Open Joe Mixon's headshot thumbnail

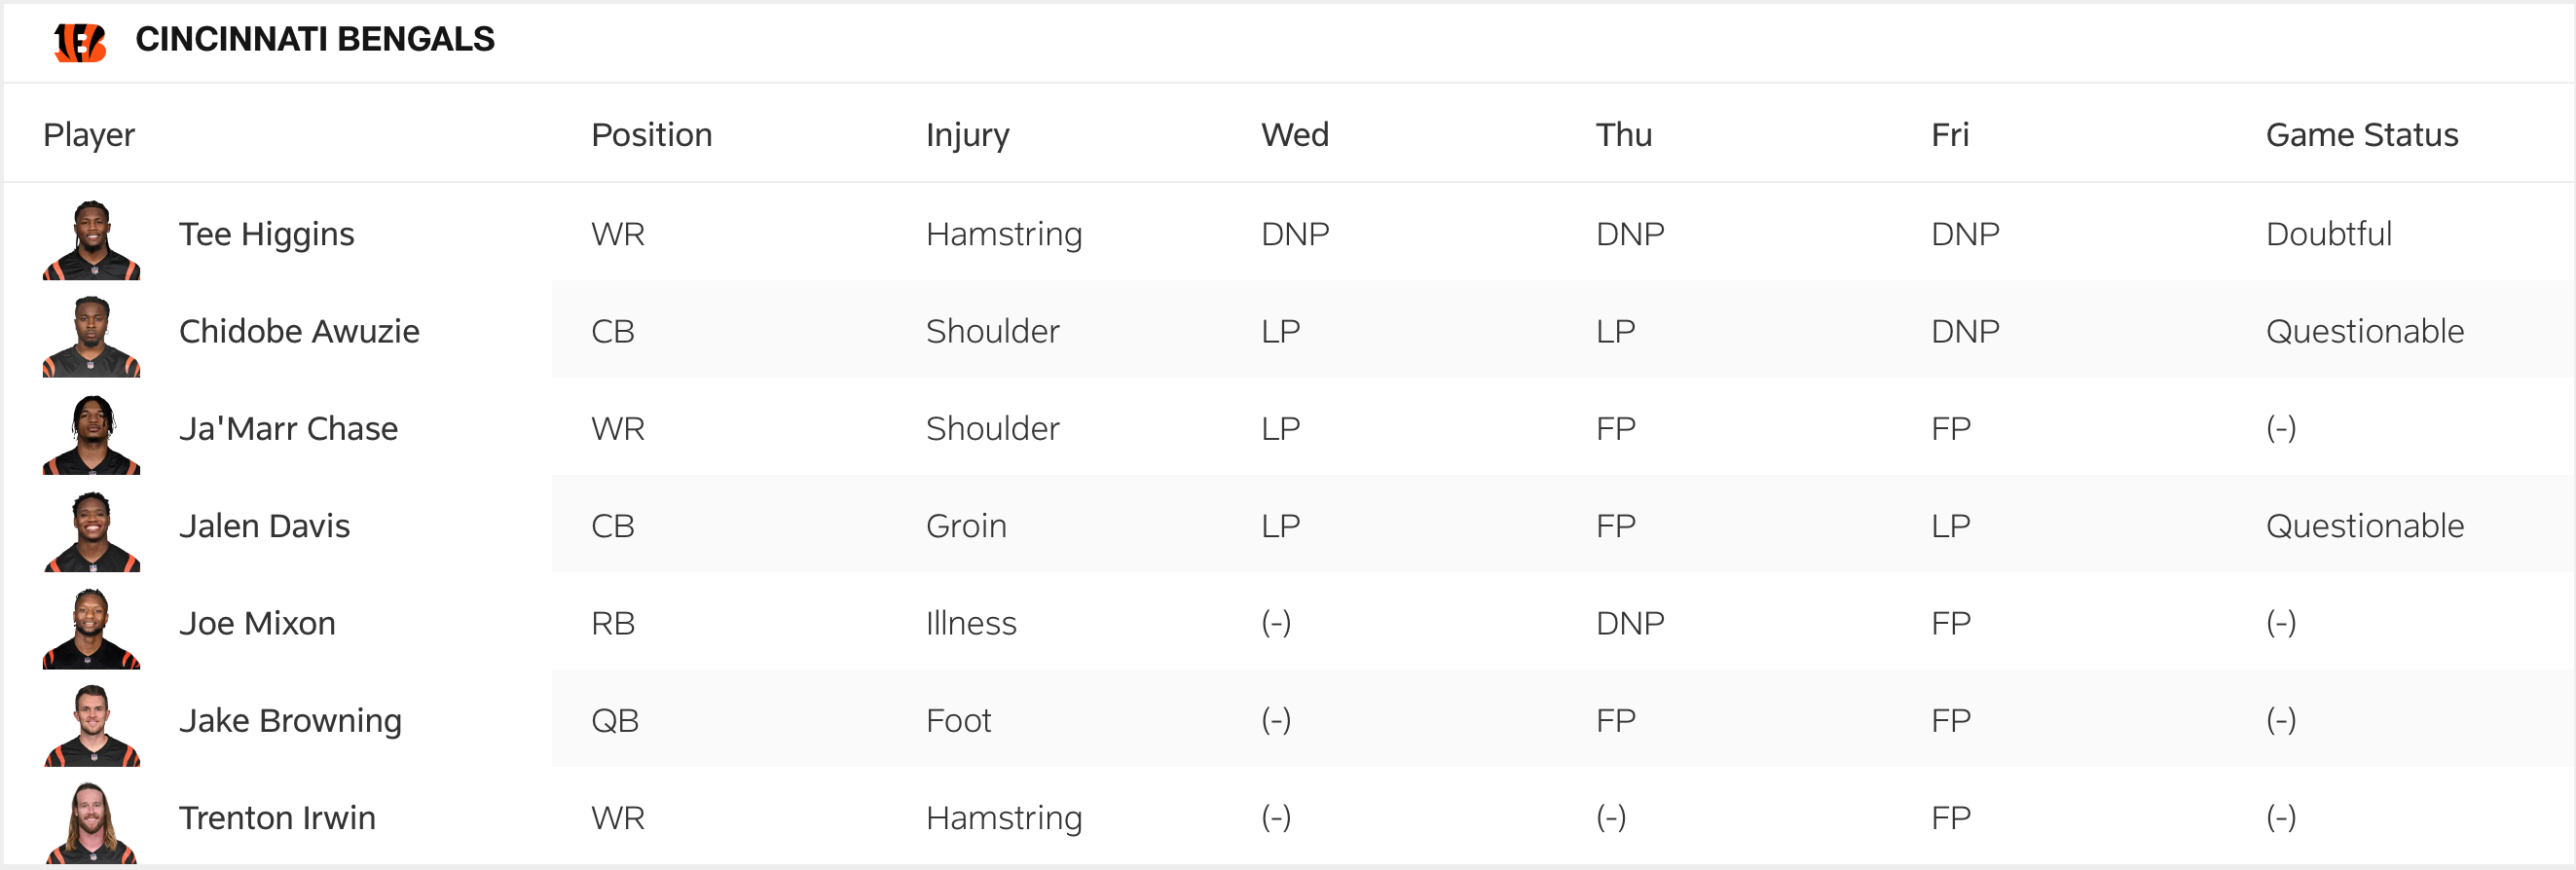pos(91,628)
